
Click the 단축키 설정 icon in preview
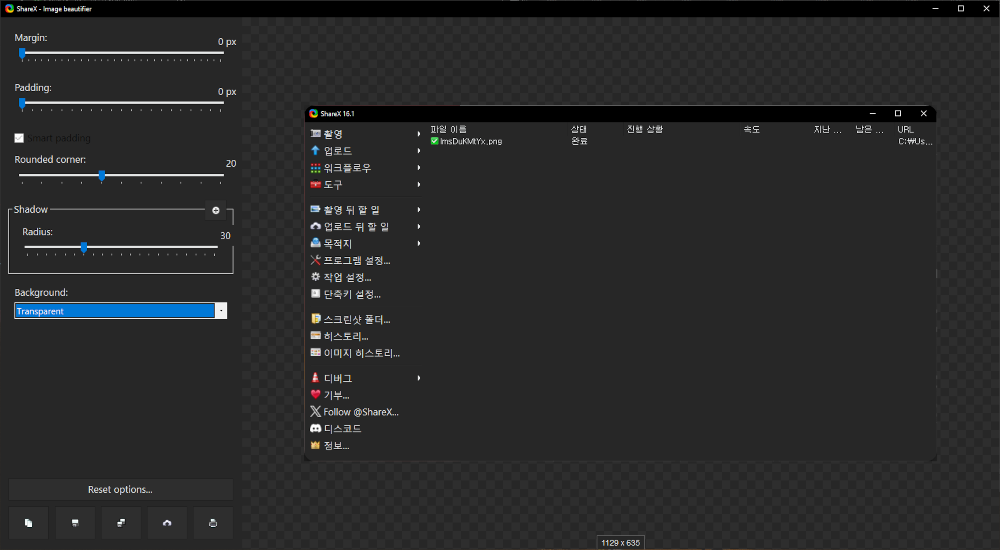[315, 294]
